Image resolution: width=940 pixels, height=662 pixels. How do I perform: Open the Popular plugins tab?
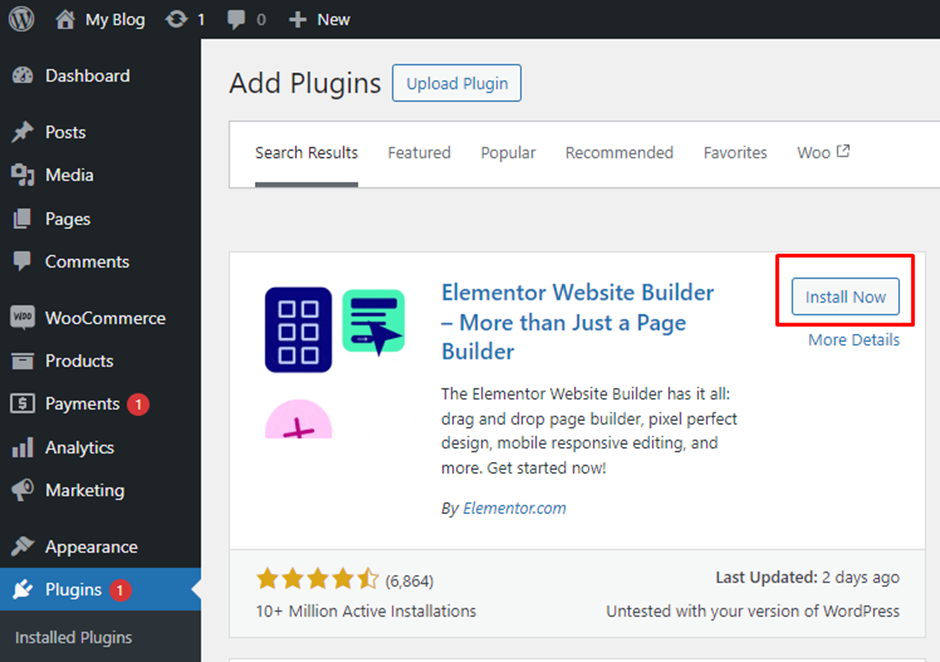point(508,152)
